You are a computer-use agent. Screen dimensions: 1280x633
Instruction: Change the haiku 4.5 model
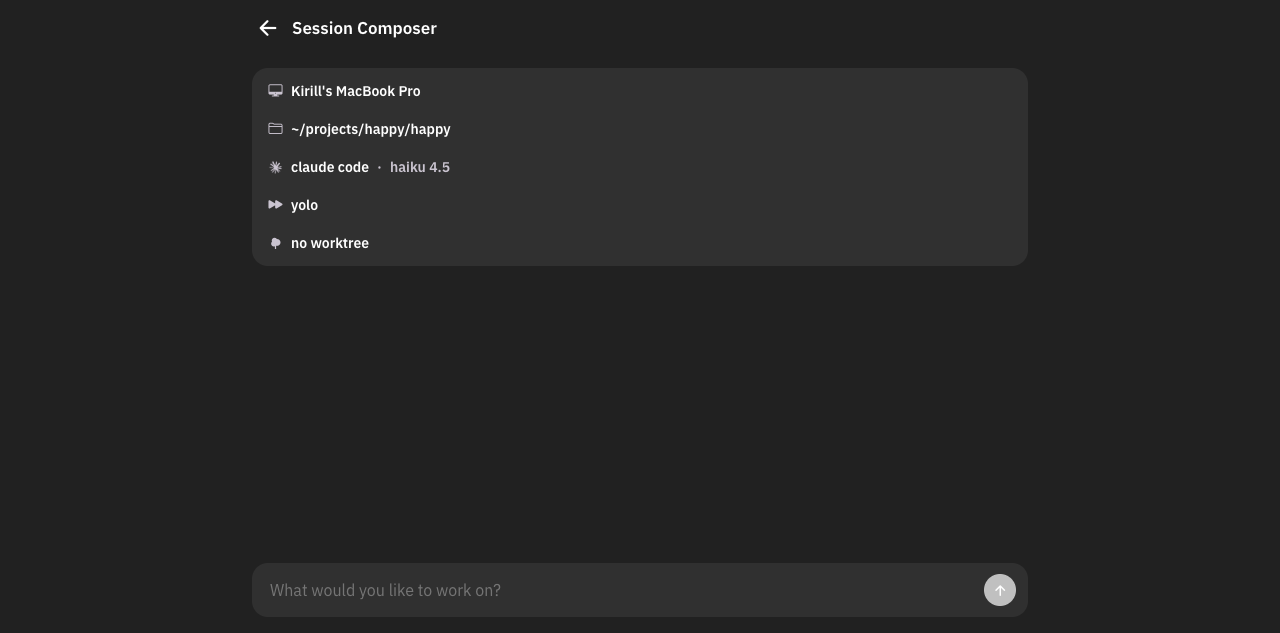pyautogui.click(x=420, y=167)
